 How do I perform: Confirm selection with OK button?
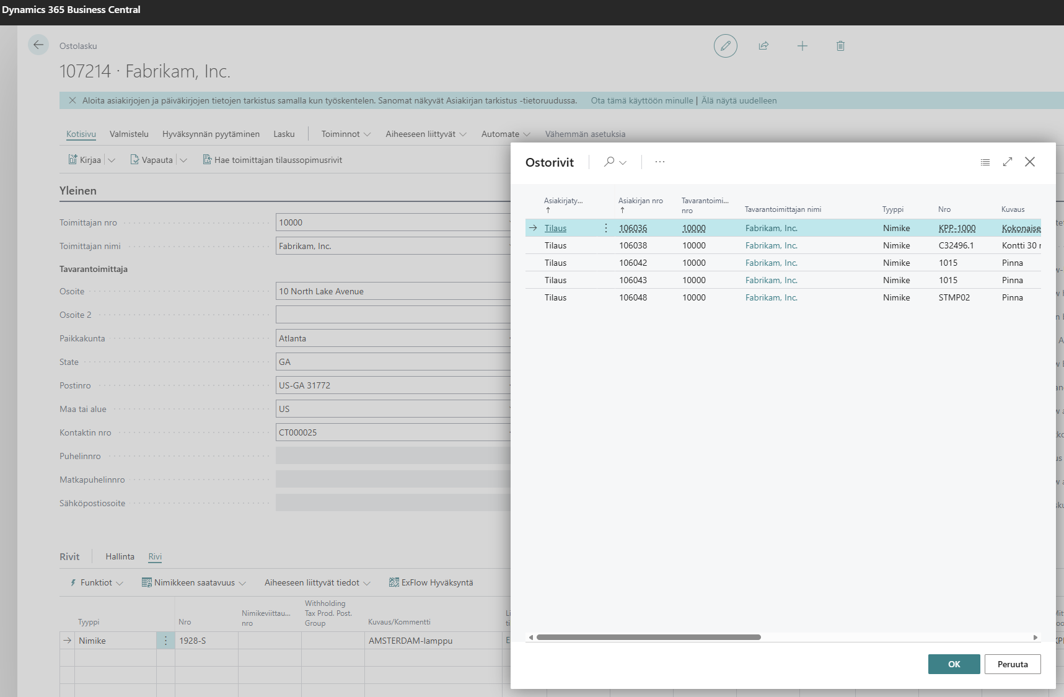pyautogui.click(x=954, y=664)
